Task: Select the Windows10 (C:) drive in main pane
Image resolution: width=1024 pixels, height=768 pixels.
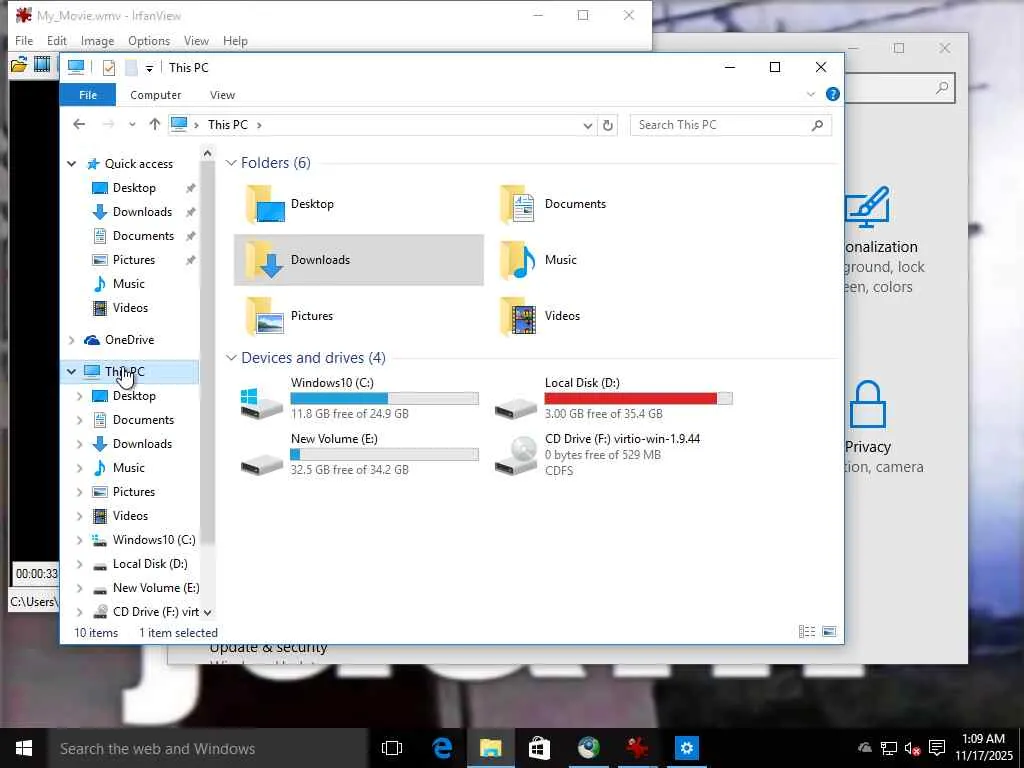Action: coord(359,398)
